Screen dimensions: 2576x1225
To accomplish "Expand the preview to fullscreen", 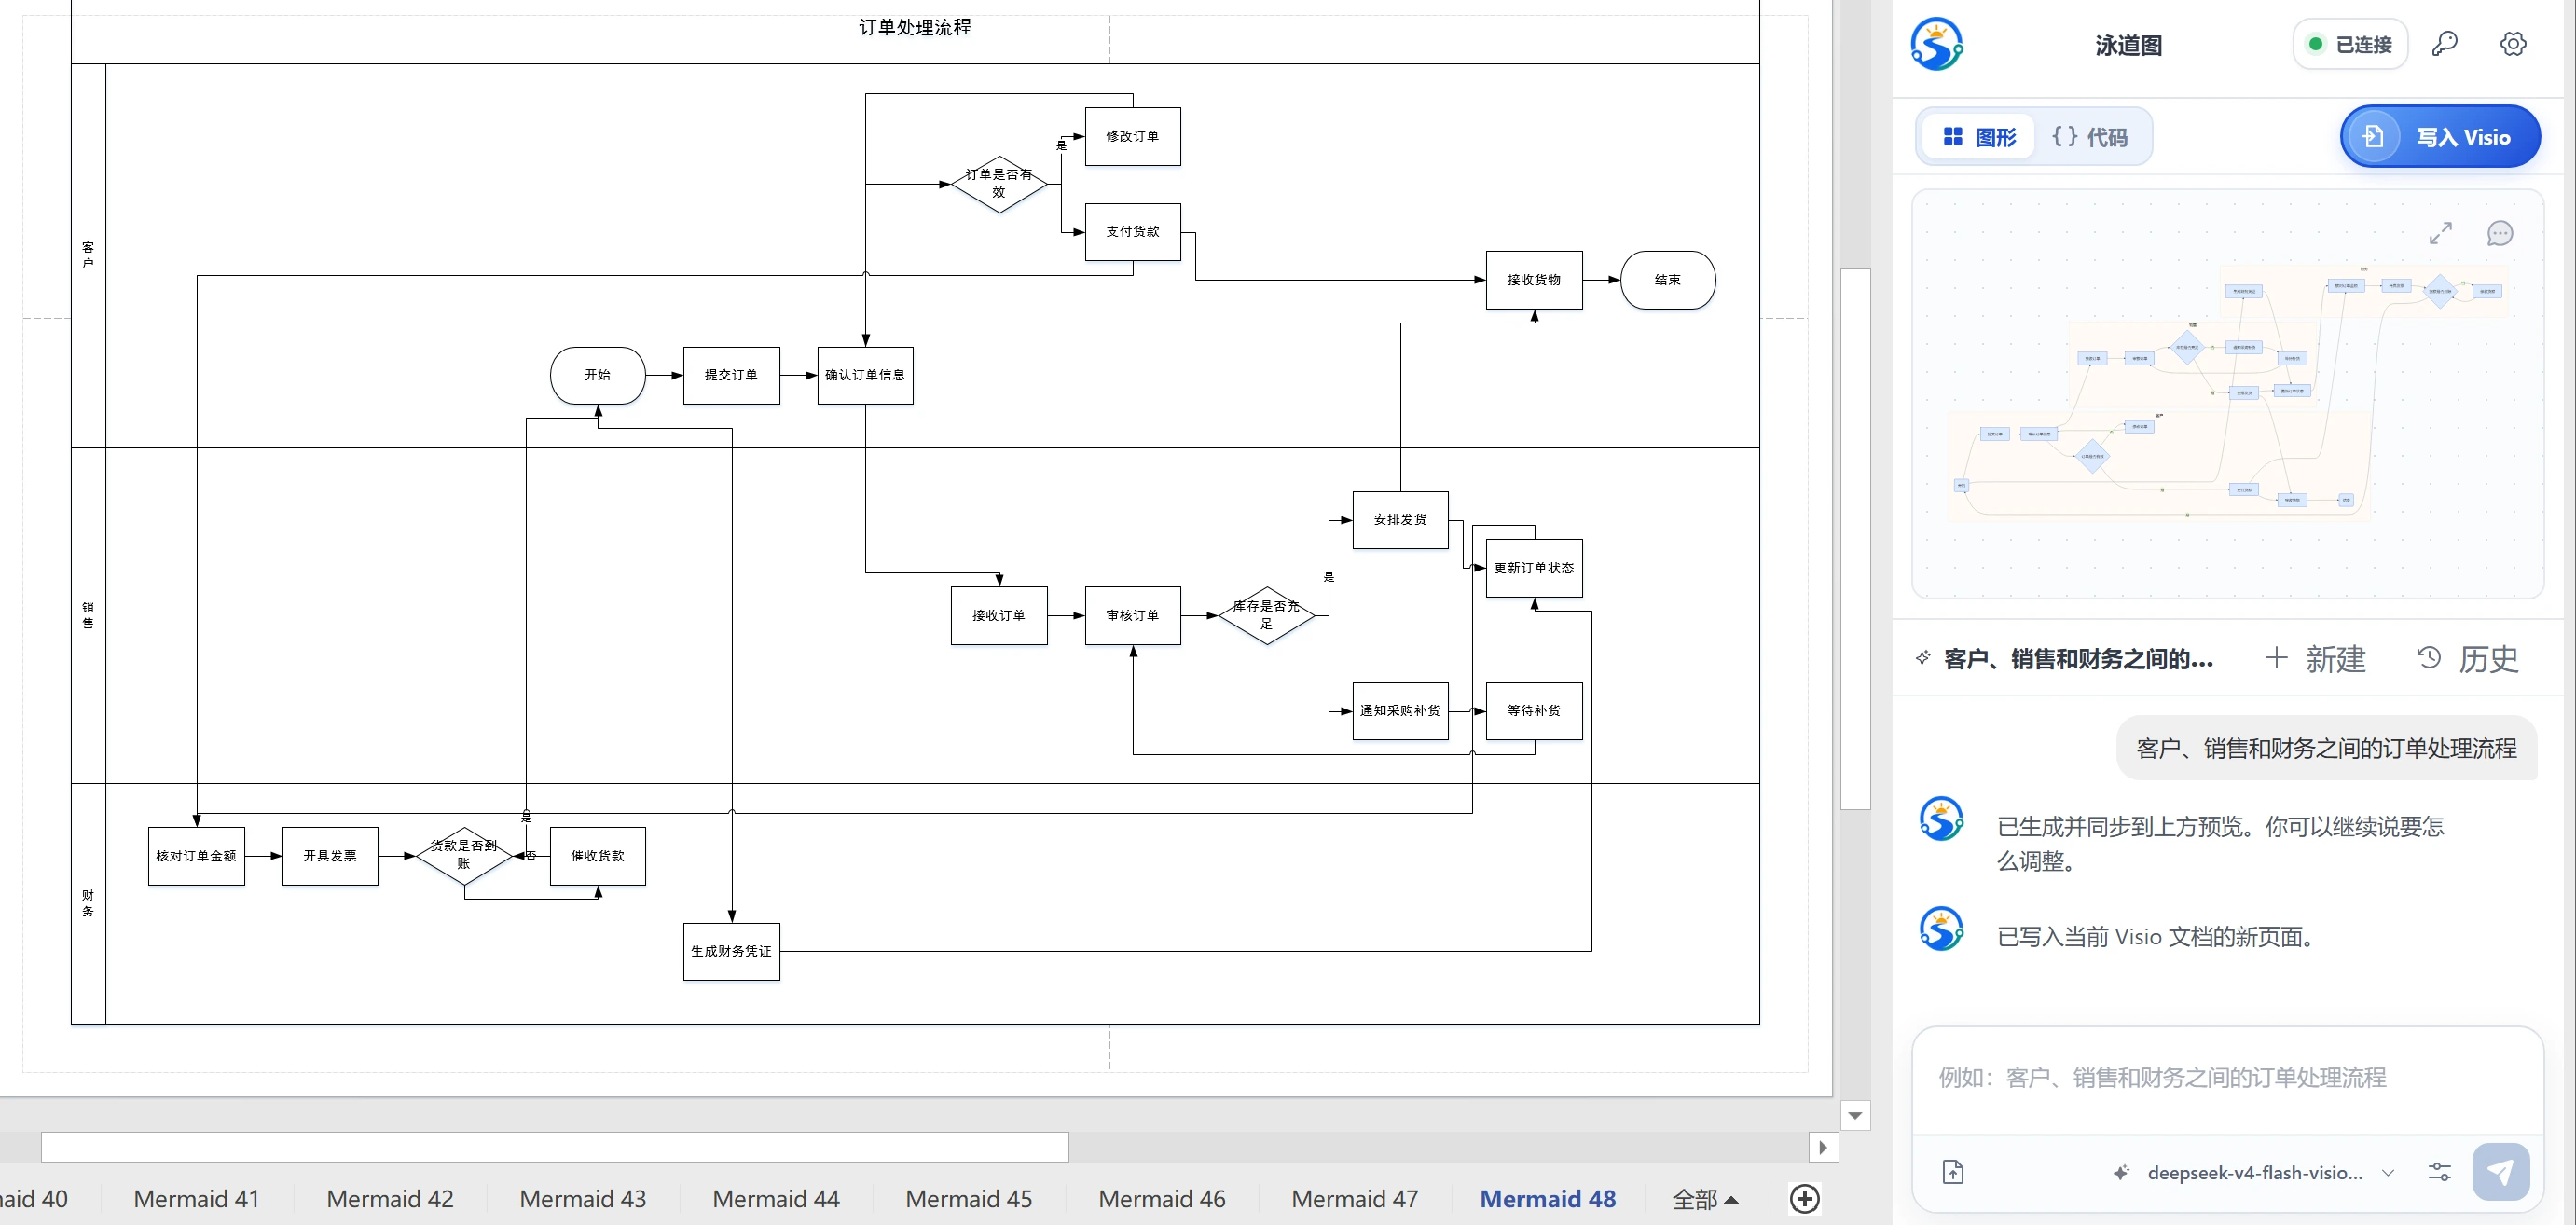I will [2441, 233].
